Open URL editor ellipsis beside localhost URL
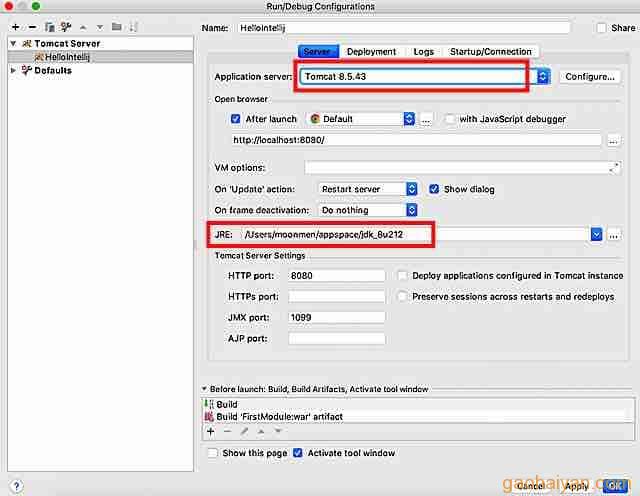640x496 pixels. point(613,140)
